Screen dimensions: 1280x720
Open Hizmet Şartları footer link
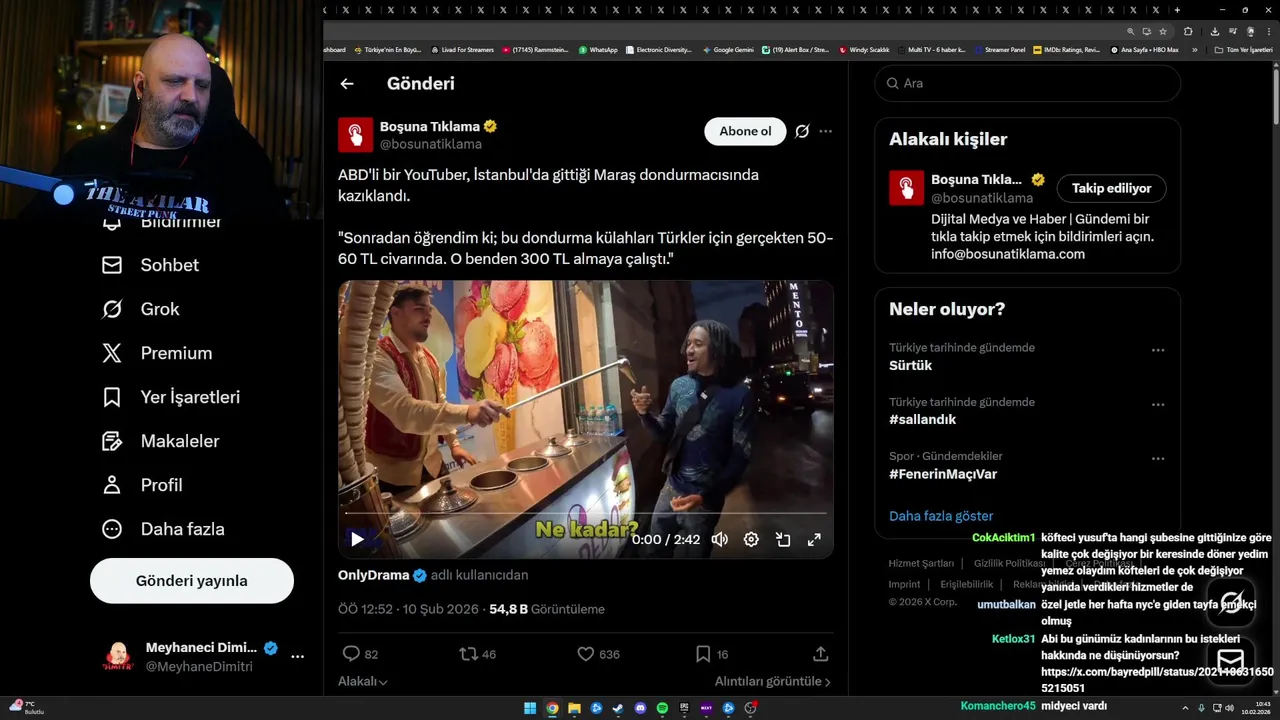(x=921, y=564)
